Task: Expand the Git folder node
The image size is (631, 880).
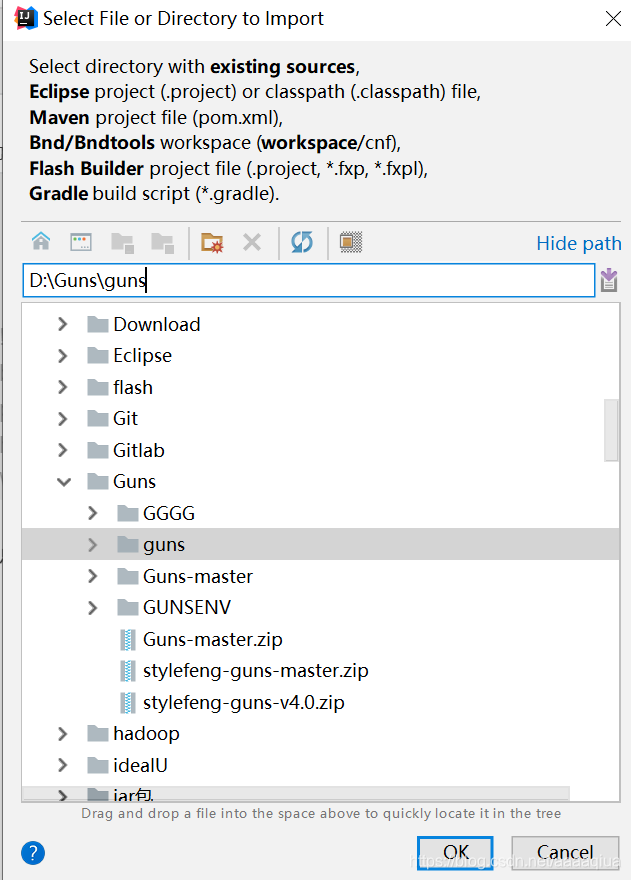Action: click(63, 419)
